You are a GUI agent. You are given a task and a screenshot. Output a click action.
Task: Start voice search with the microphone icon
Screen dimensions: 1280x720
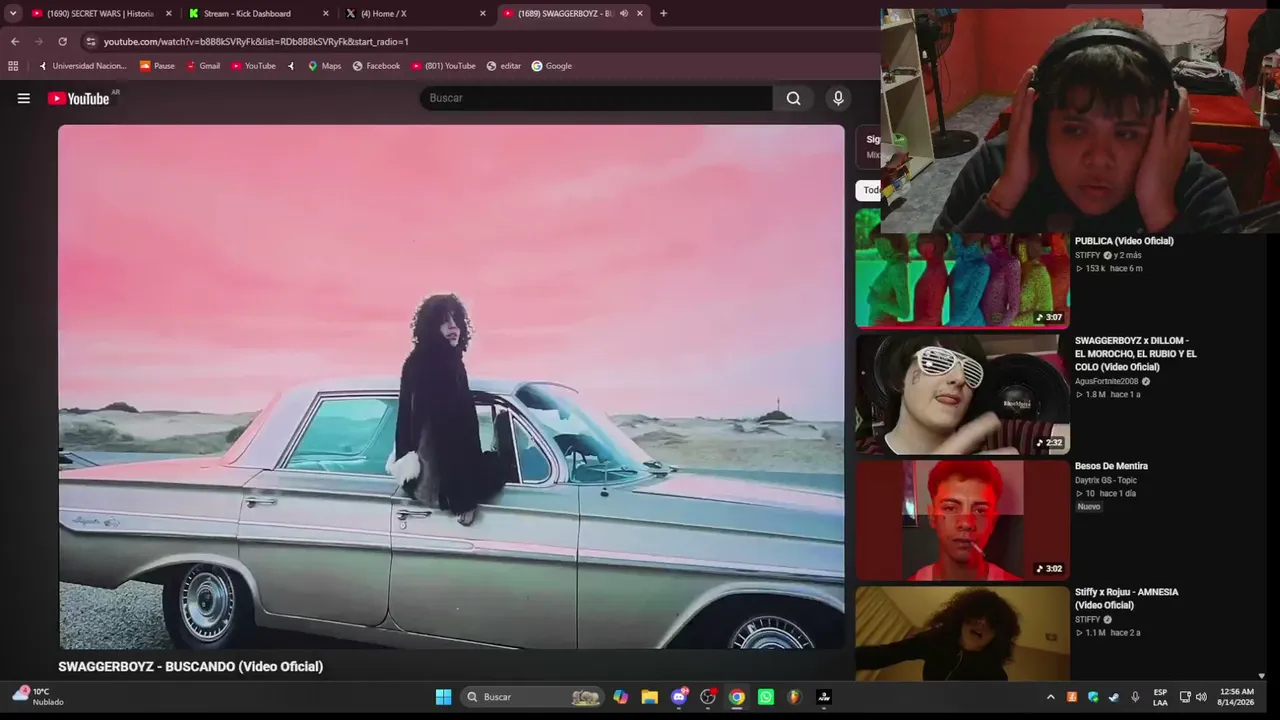(838, 98)
